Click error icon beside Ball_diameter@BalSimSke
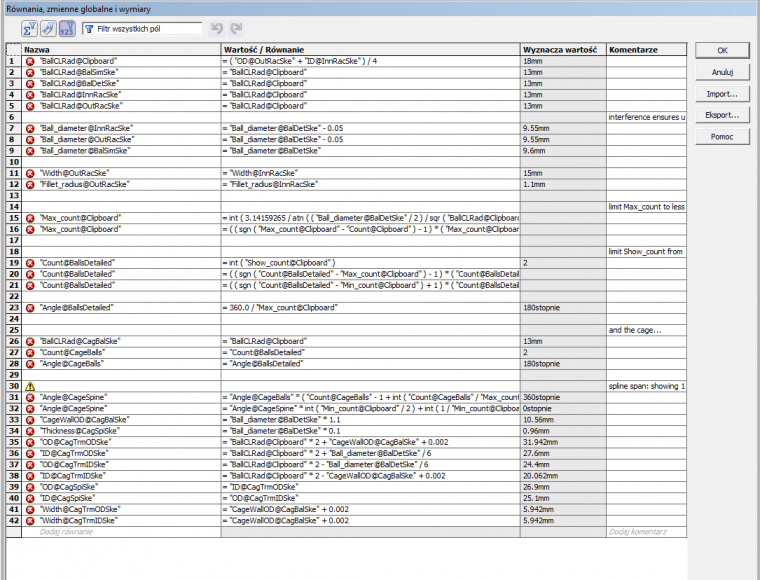Screen dimensions: 760x580 (30, 151)
